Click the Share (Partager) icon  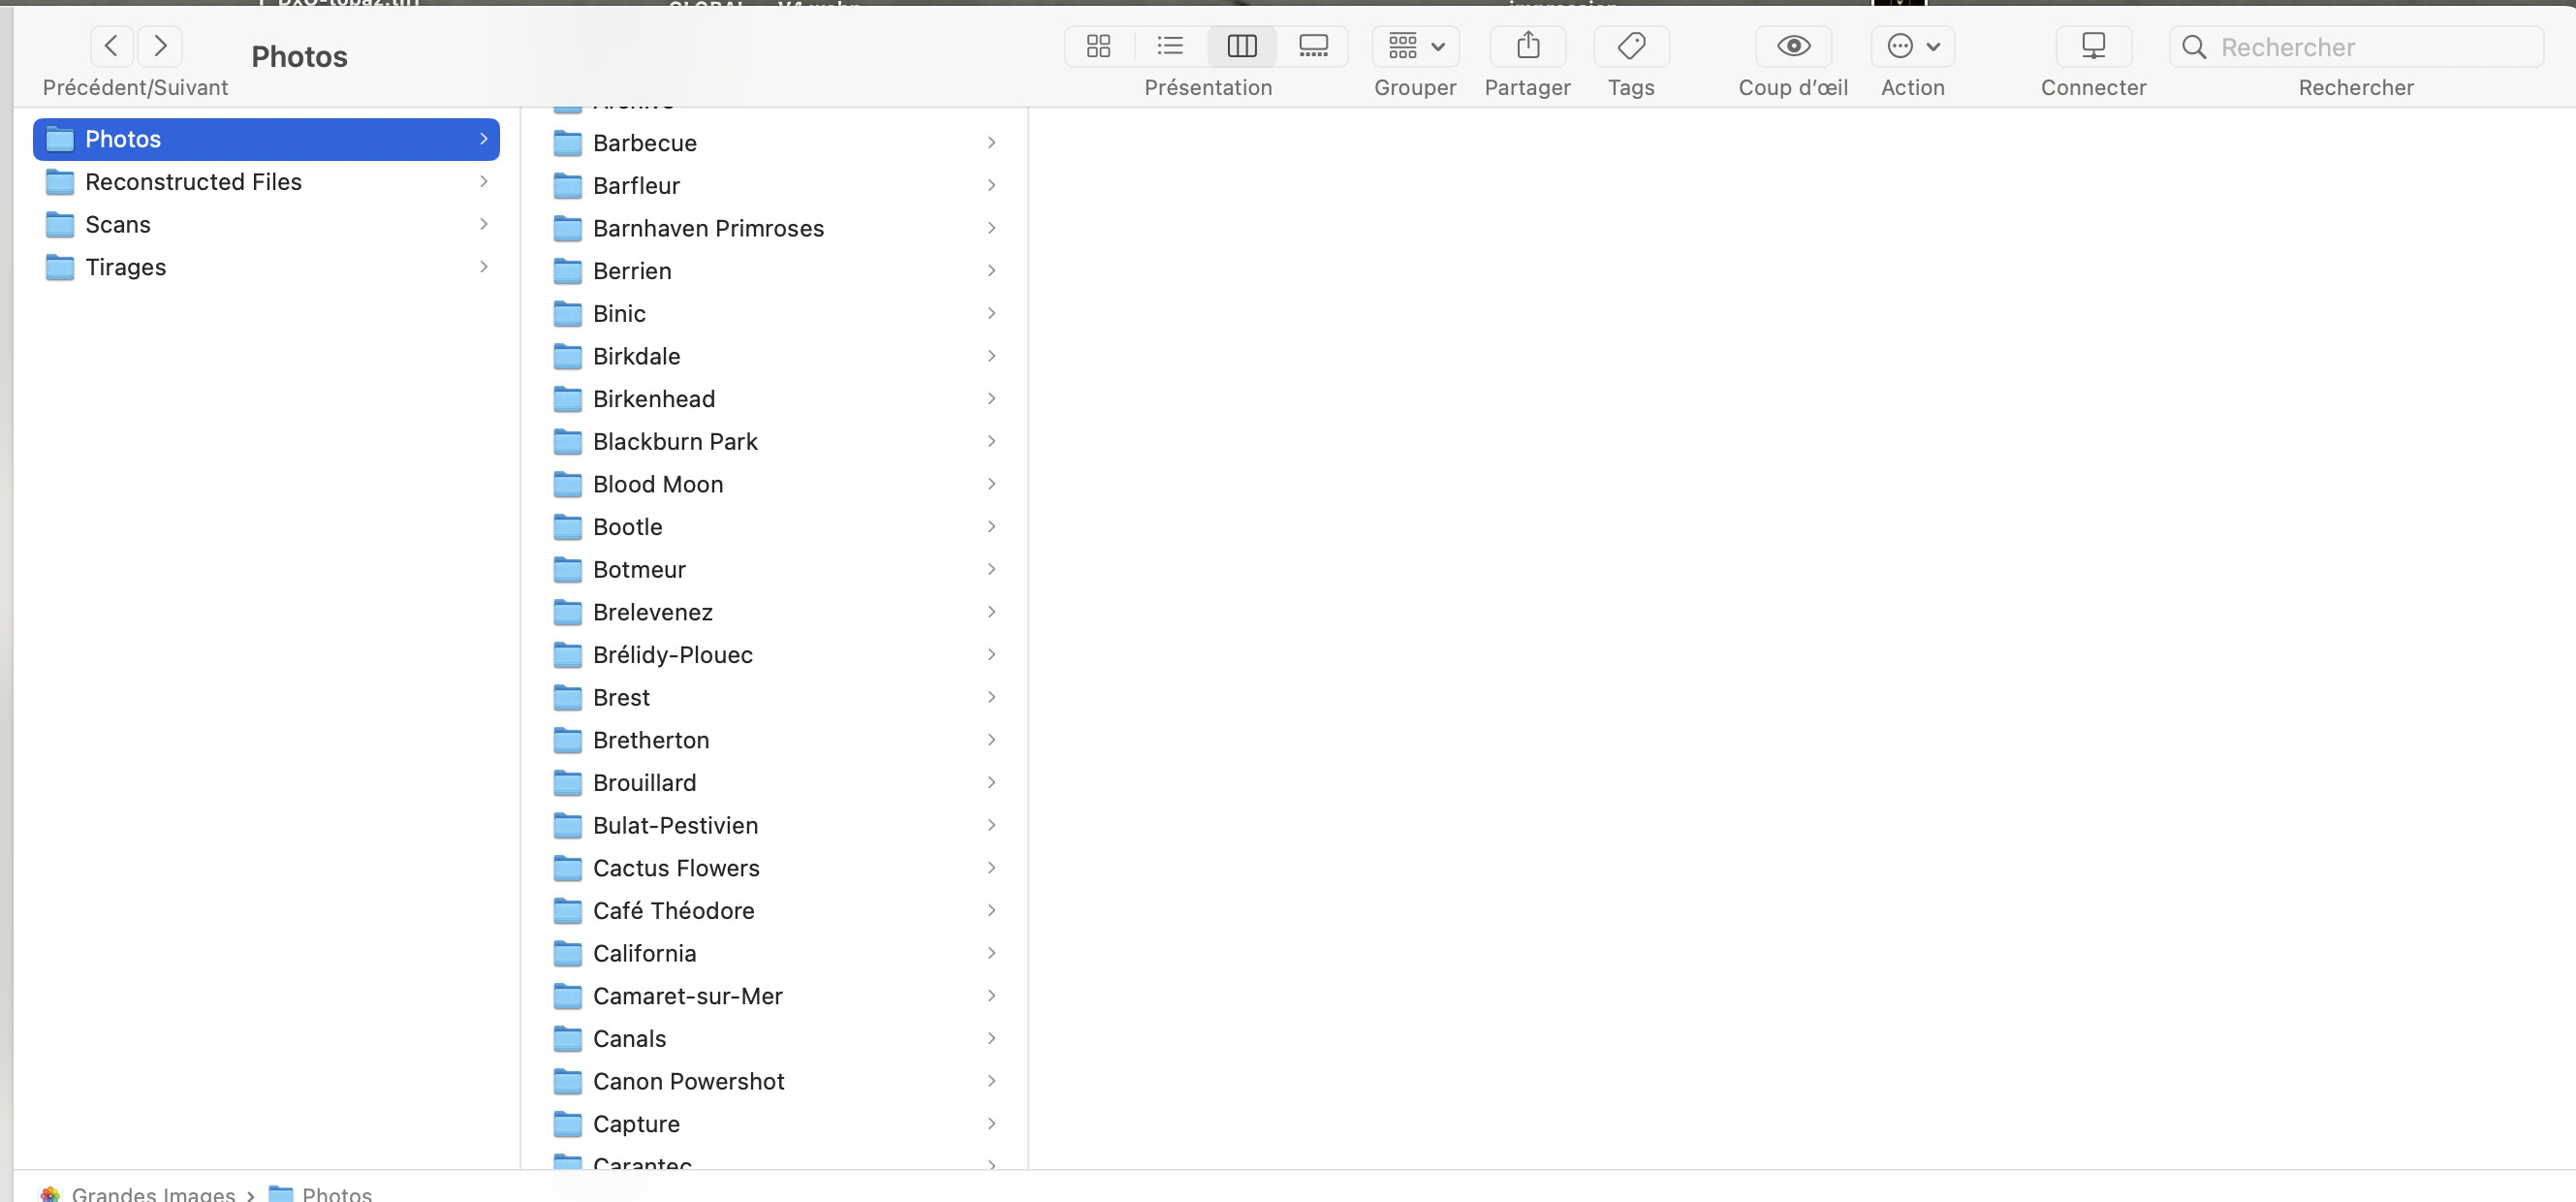click(1527, 46)
